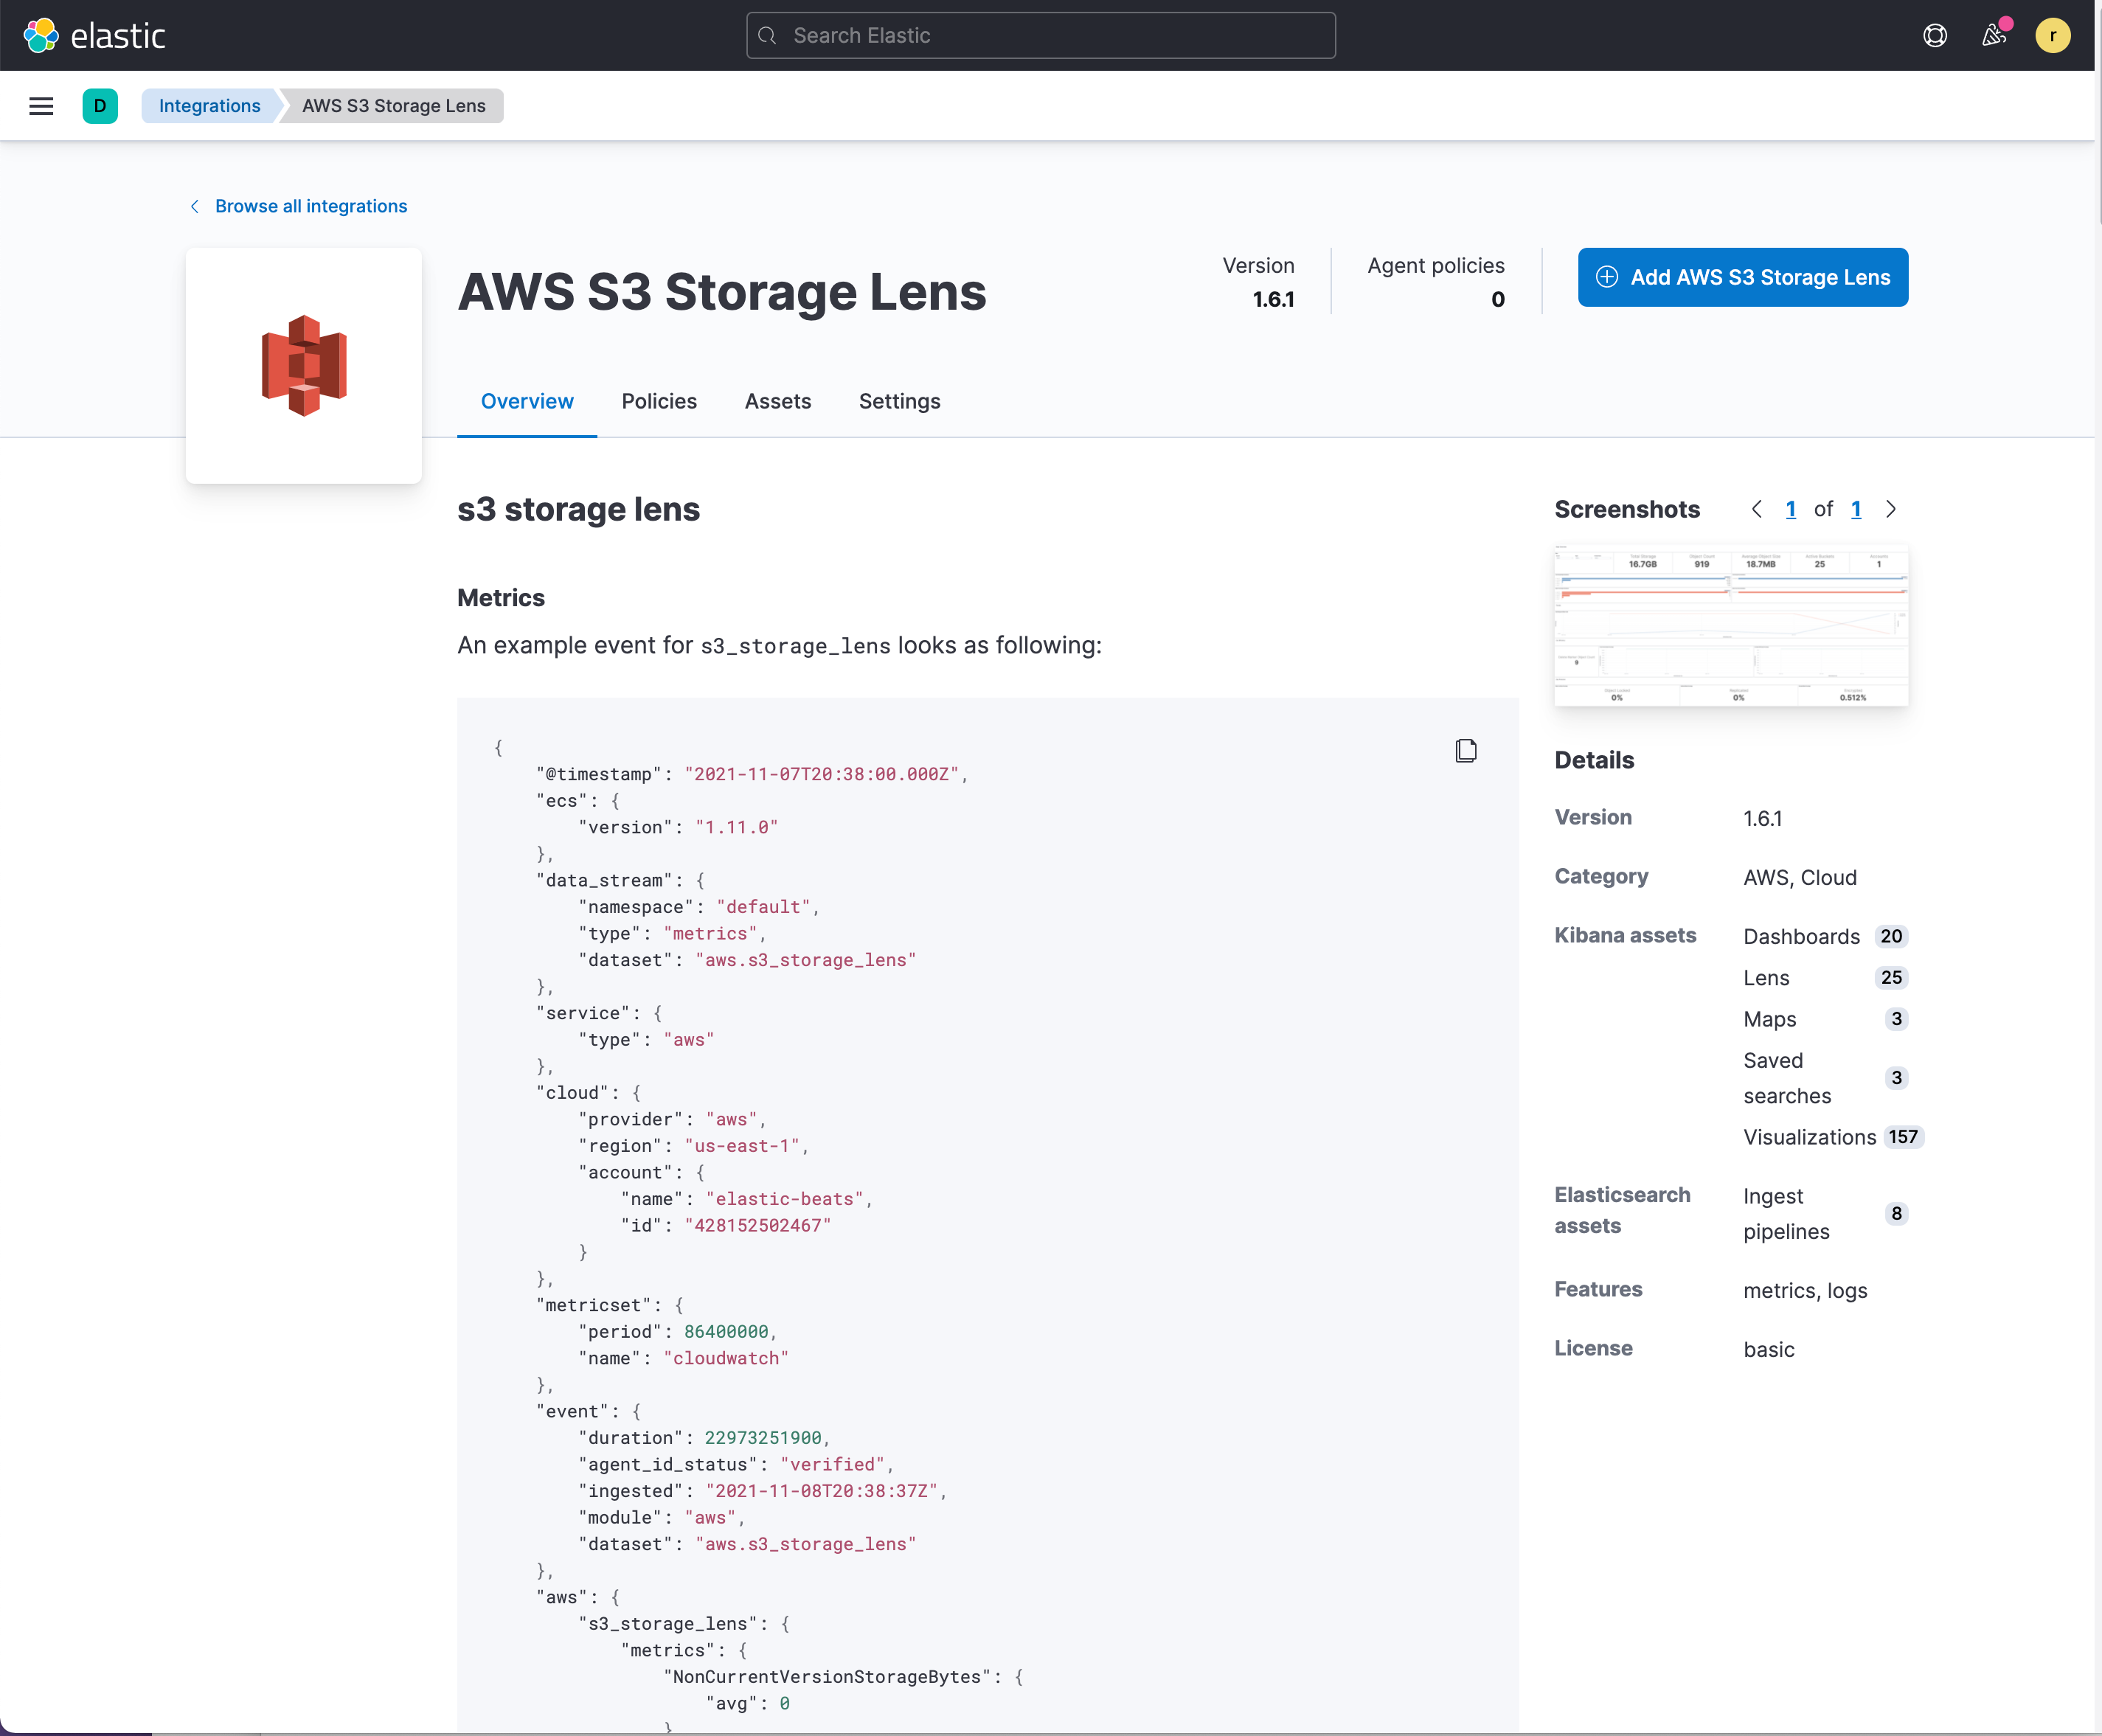Enlarge the dashboard screenshot thumbnail
This screenshot has width=2102, height=1736.
[x=1731, y=626]
